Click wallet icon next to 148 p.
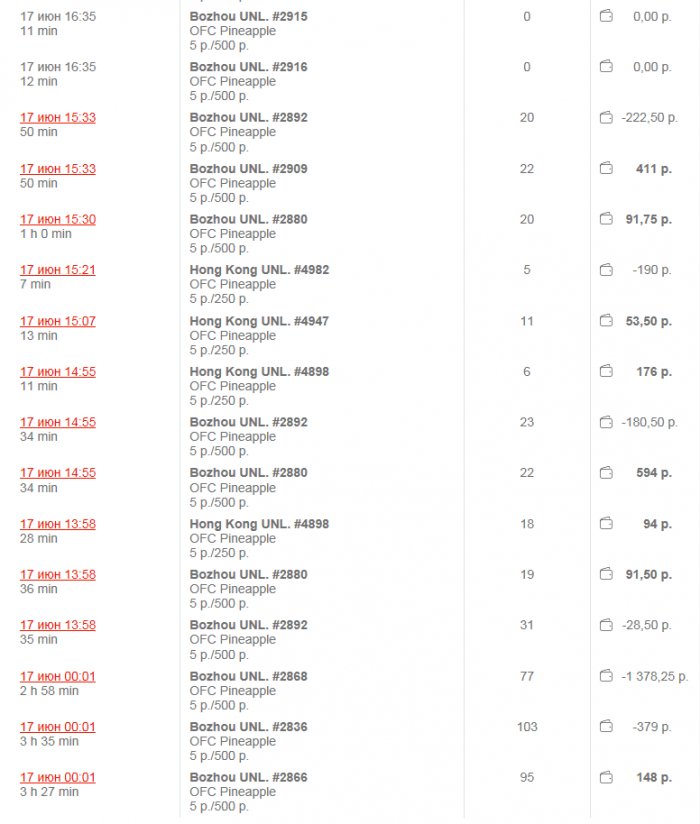The width and height of the screenshot is (700, 824). pyautogui.click(x=606, y=778)
